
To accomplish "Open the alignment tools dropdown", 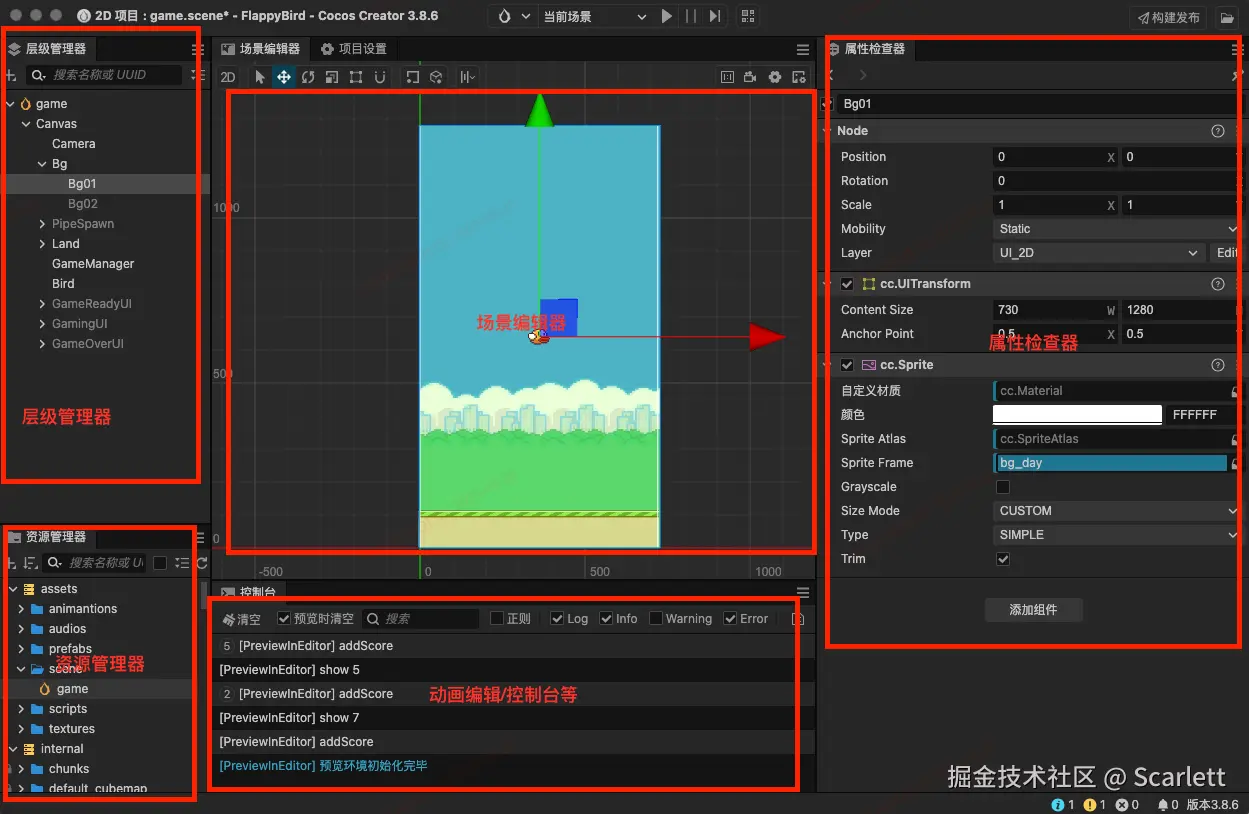I will (x=467, y=77).
